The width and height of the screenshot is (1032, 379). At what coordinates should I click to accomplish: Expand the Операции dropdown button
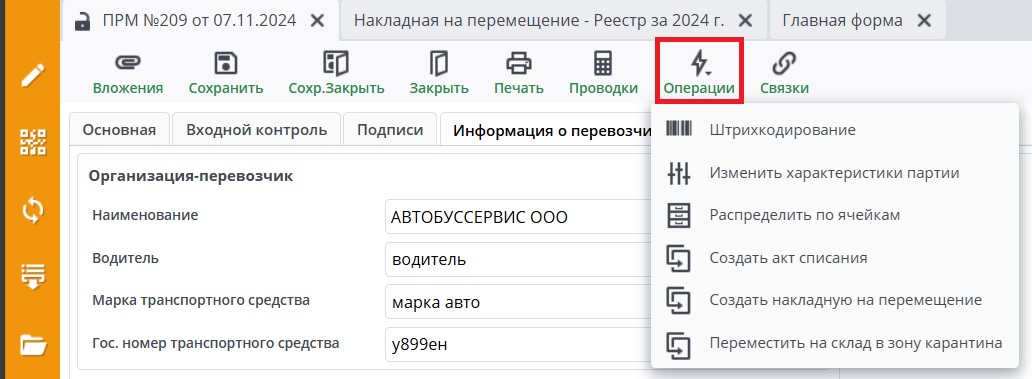[699, 71]
